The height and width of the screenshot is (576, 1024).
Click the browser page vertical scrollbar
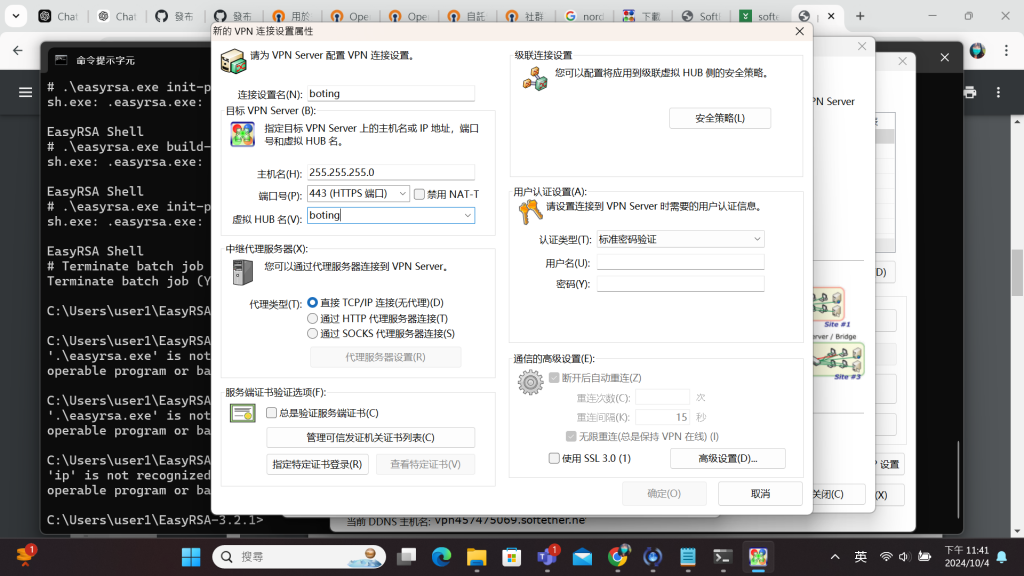[1017, 272]
